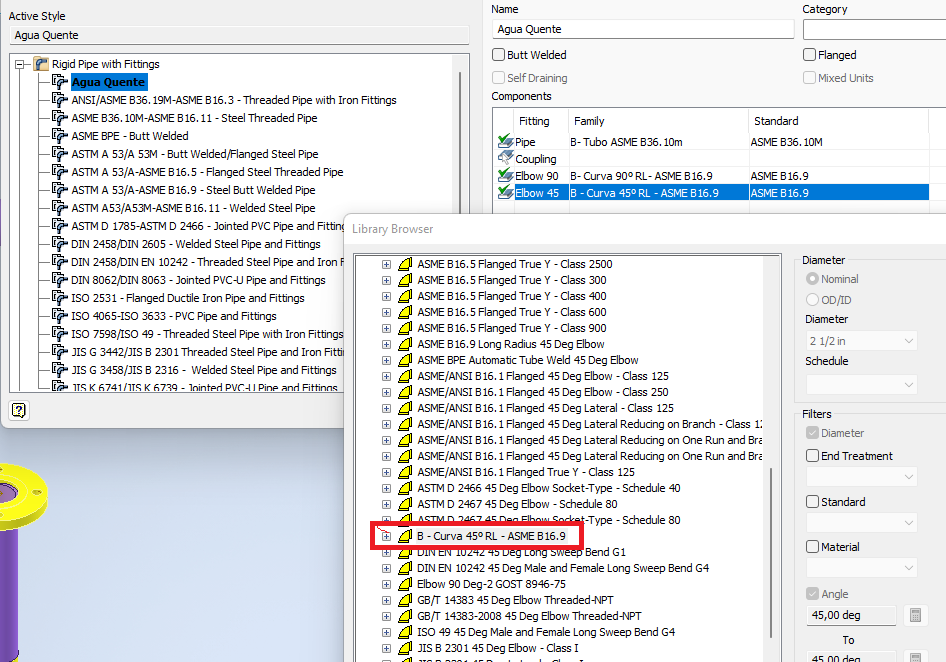Click the ISO 49 45 Deg Long Sweep Bend icon

click(405, 632)
